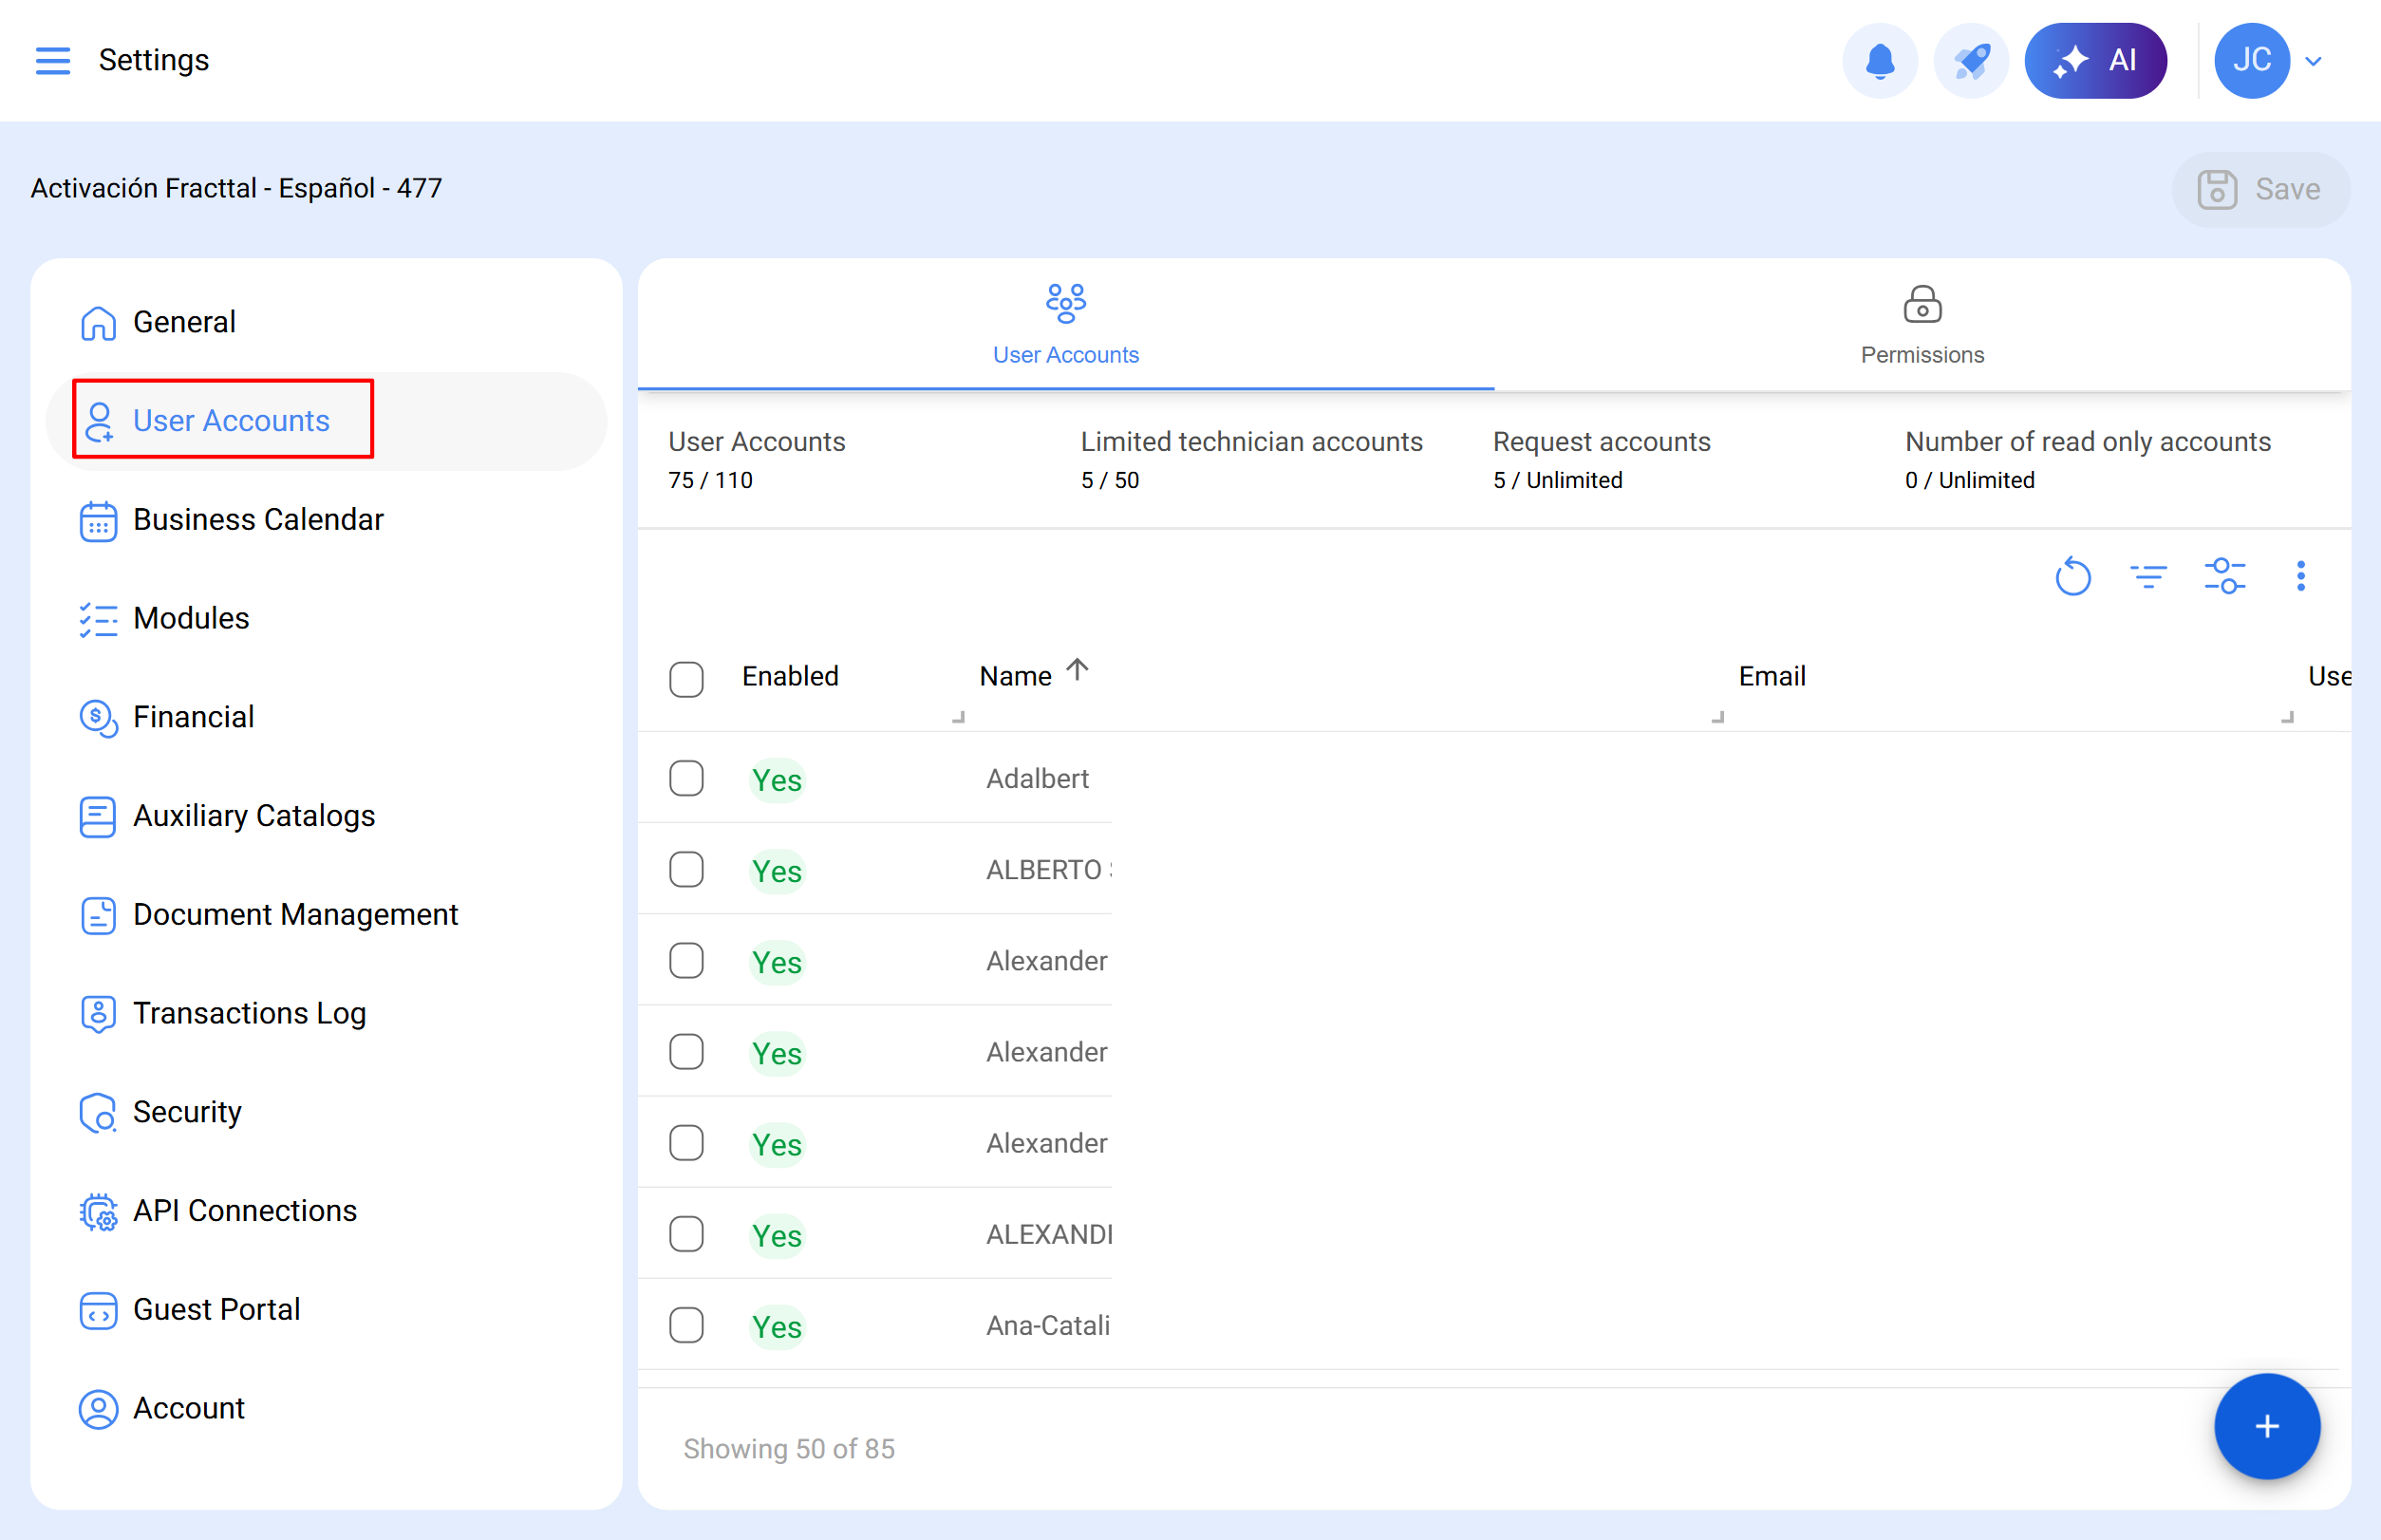Open API Connections in the sidebar
2381x1540 pixels.
point(244,1210)
